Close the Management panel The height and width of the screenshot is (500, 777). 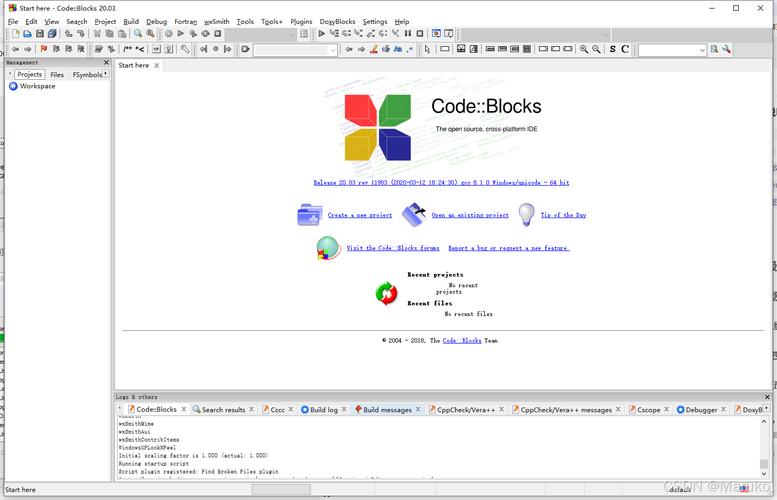pos(106,62)
